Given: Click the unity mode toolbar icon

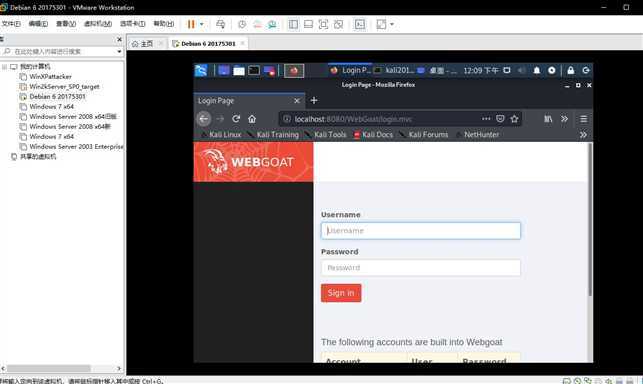Looking at the screenshot, I should coord(338,24).
